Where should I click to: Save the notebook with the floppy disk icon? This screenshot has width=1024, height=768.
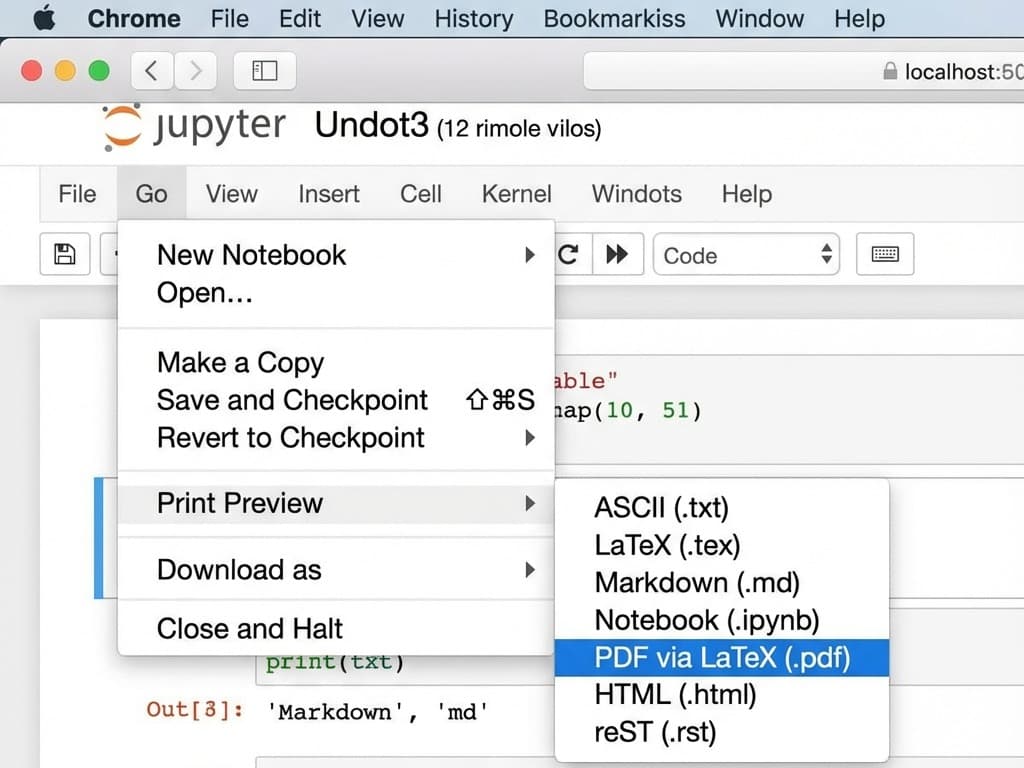click(x=63, y=254)
